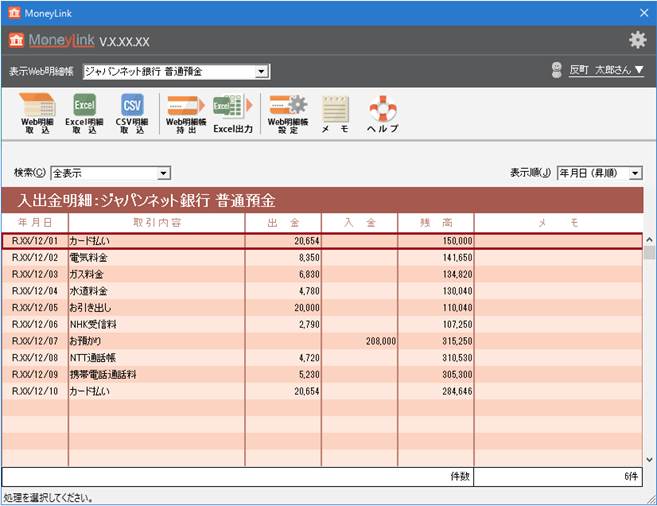Select Web明細帳持出 toolbar icon

point(186,113)
